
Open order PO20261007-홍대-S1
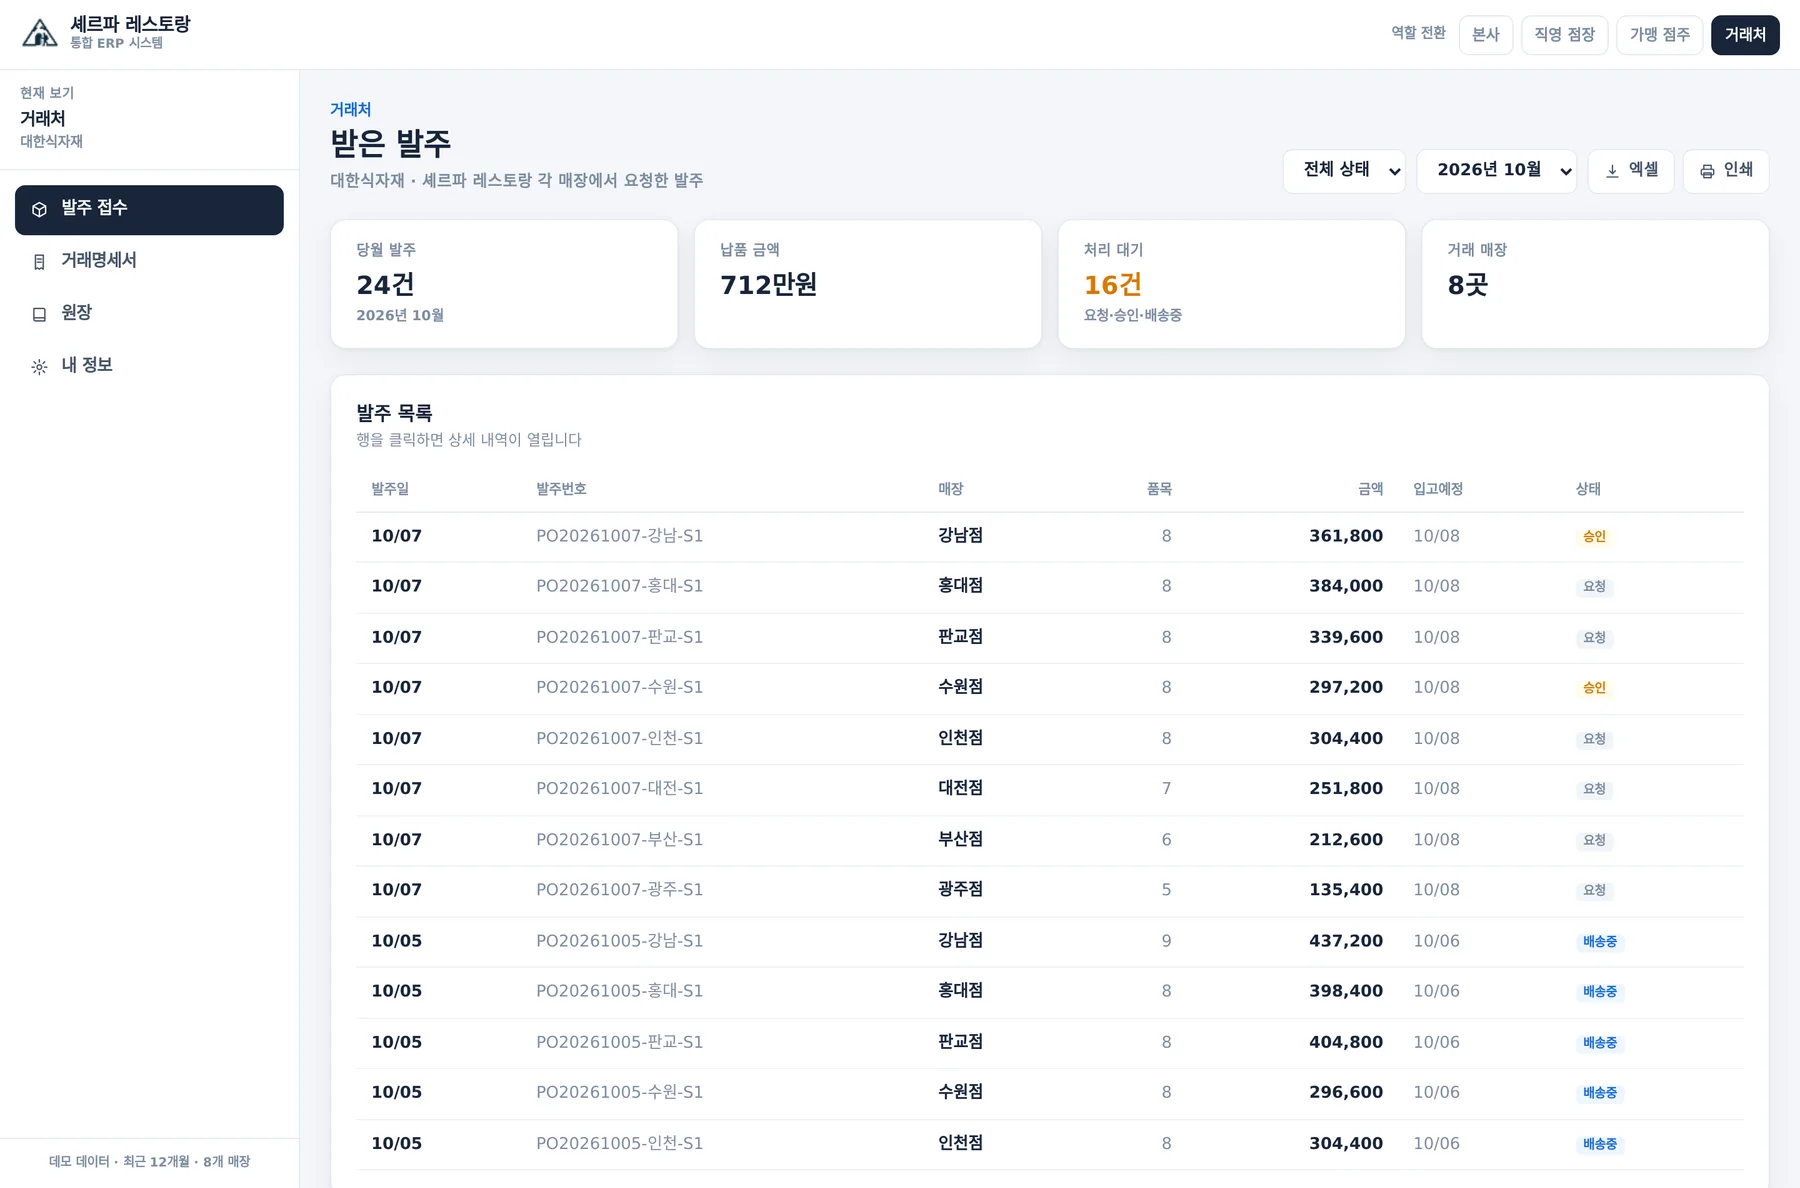[x=1050, y=587]
